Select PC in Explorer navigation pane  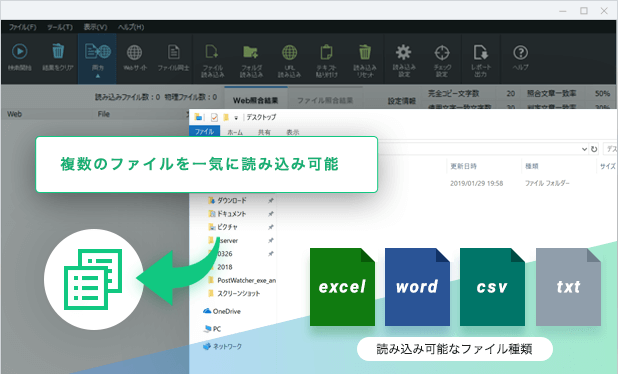(x=212, y=329)
